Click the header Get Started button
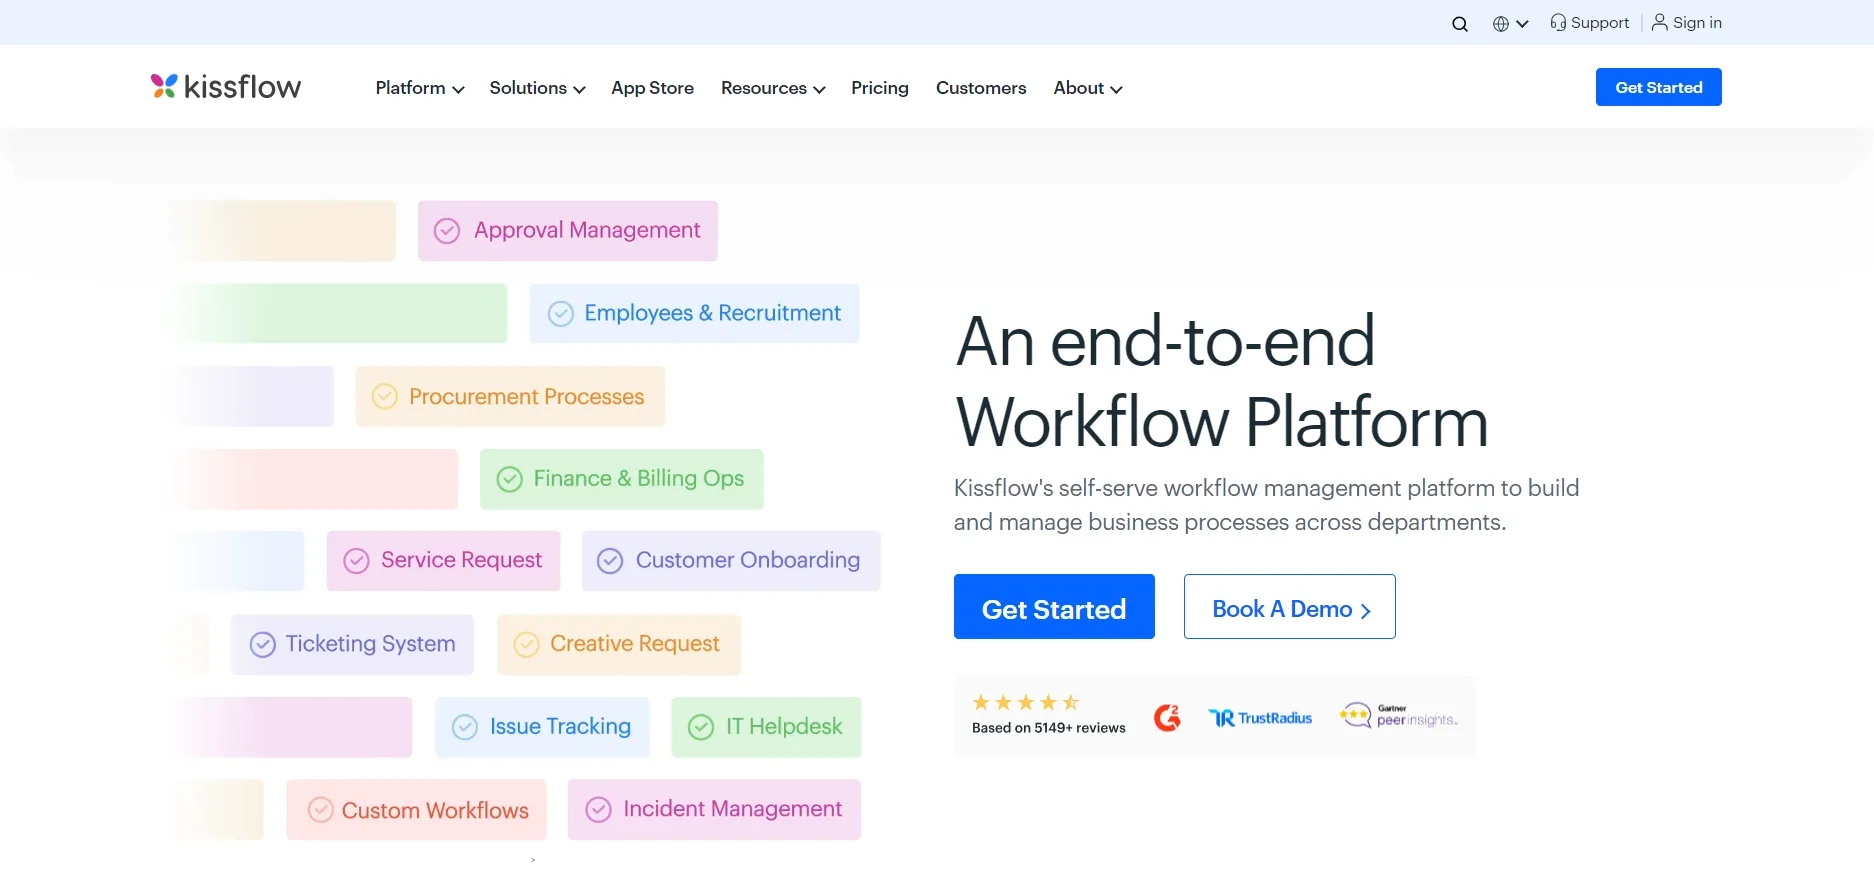This screenshot has width=1874, height=890. click(1658, 87)
